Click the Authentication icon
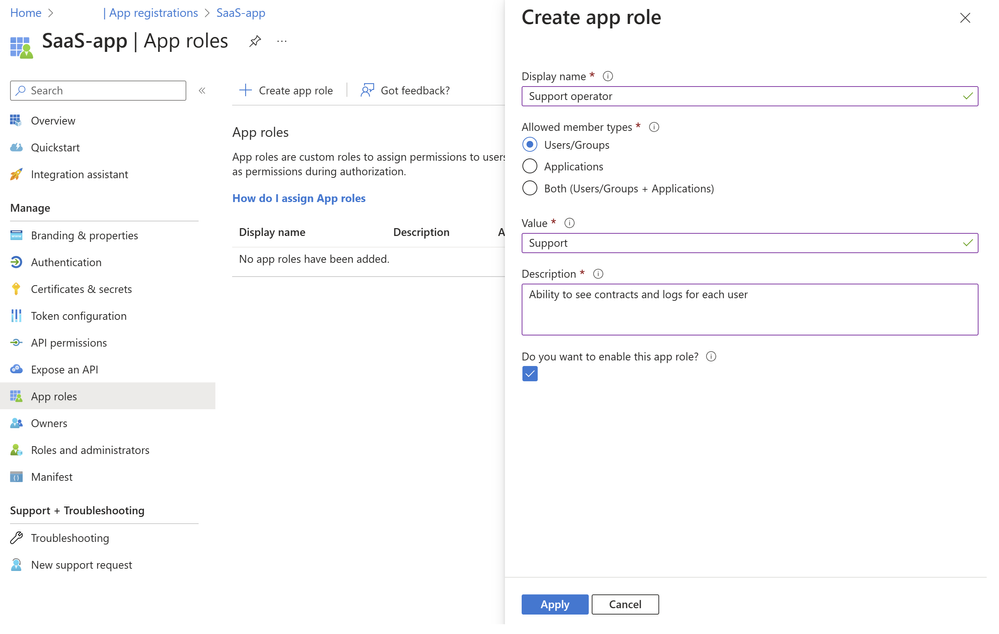The height and width of the screenshot is (634, 999). pyautogui.click(x=16, y=262)
